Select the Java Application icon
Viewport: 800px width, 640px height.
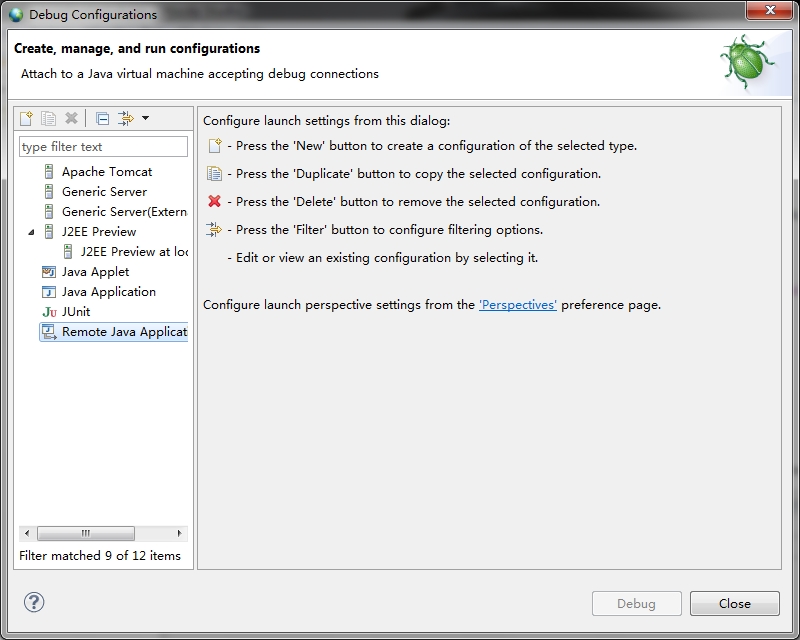(48, 292)
